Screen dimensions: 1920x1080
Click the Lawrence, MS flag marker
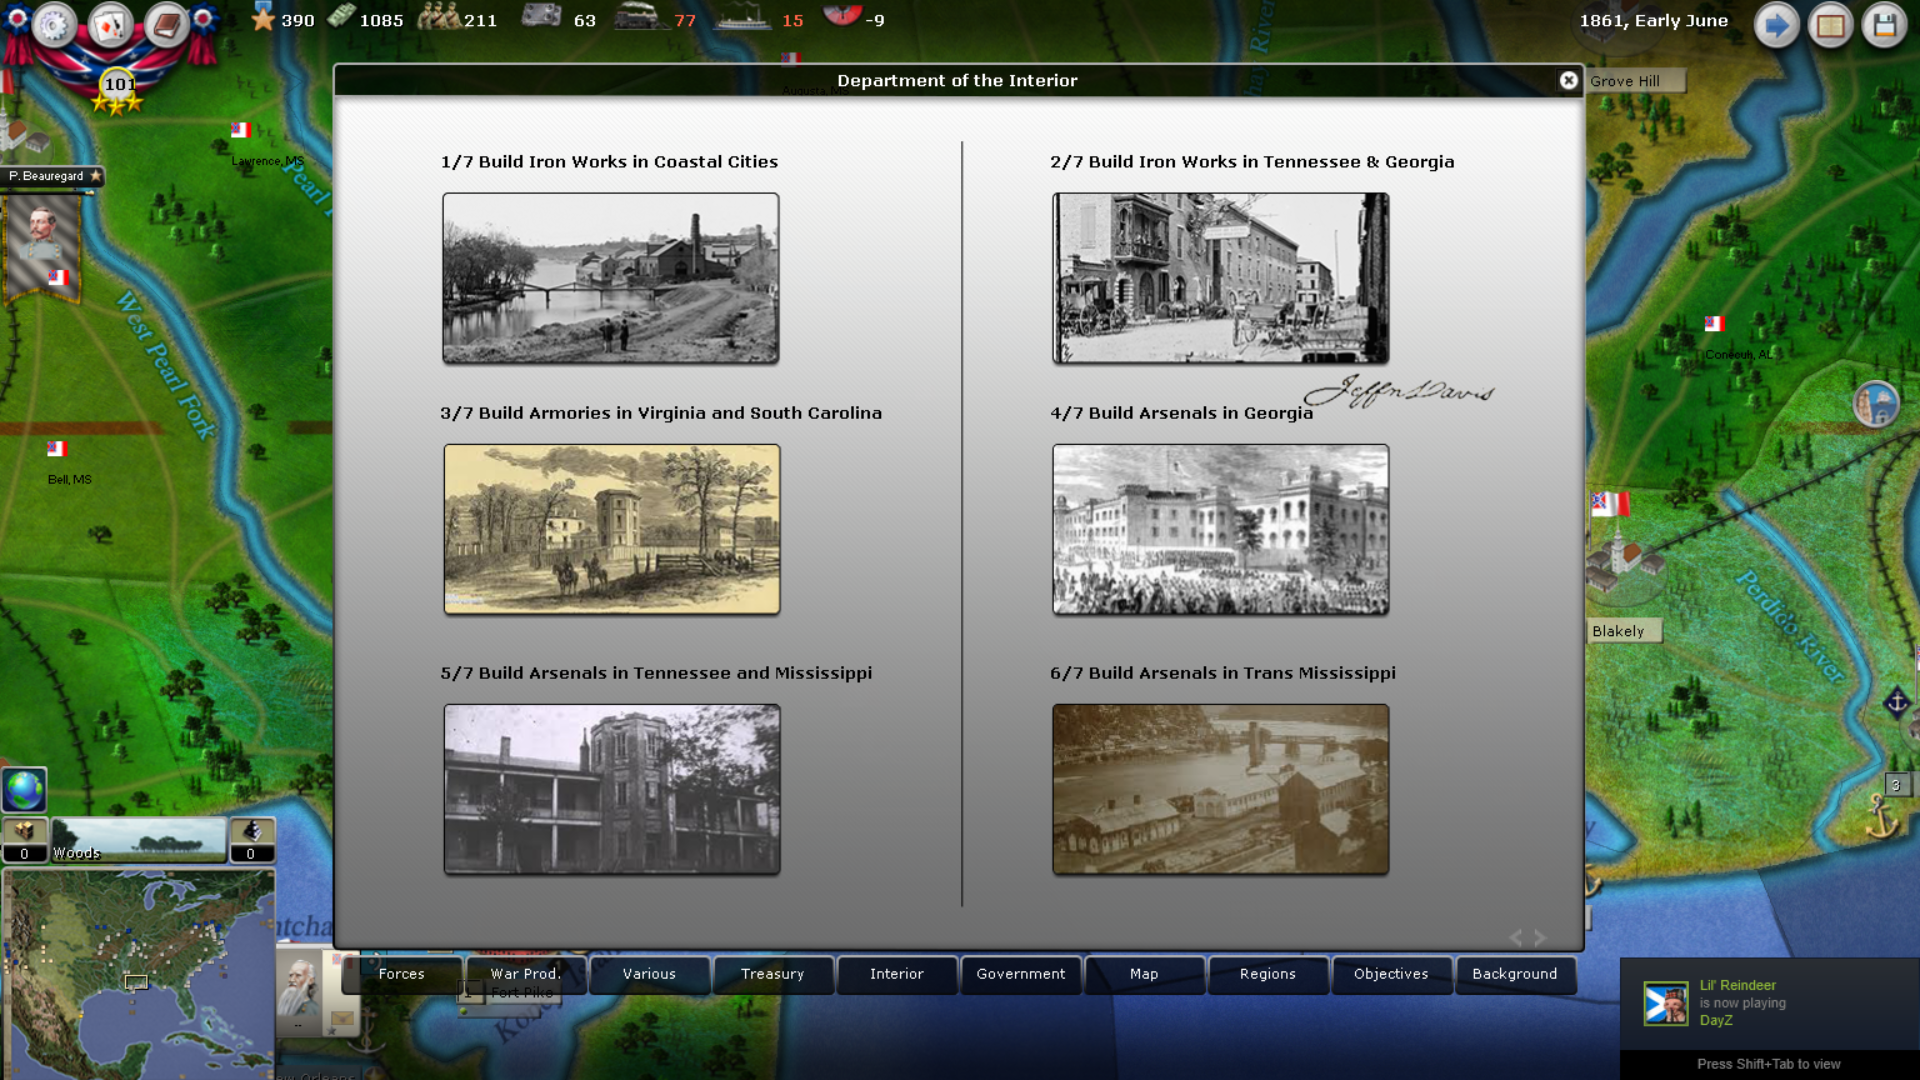(241, 130)
